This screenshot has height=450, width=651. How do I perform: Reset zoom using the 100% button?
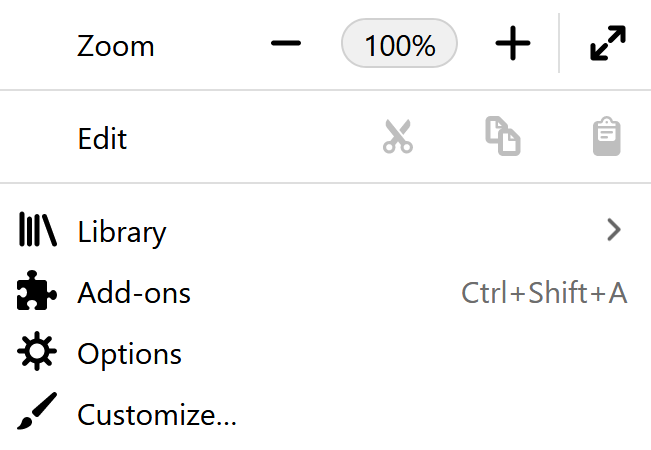(400, 45)
